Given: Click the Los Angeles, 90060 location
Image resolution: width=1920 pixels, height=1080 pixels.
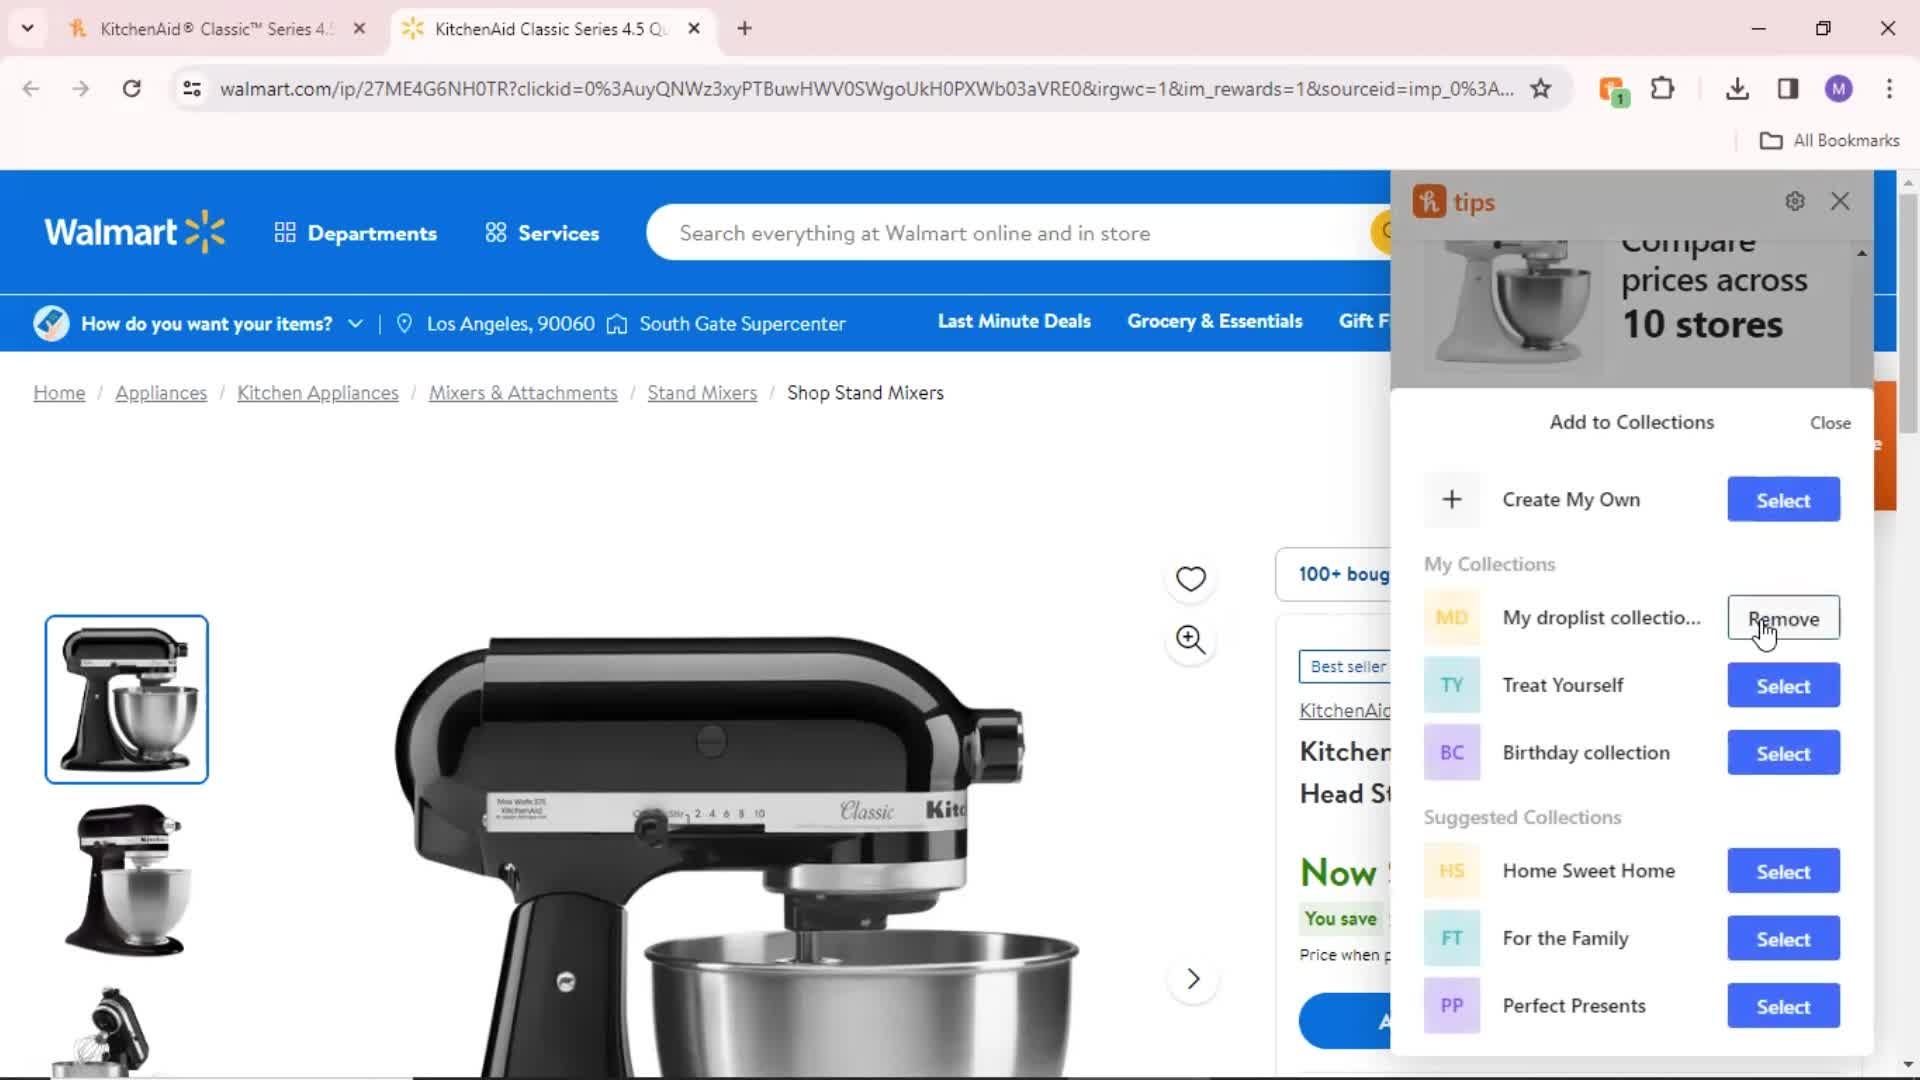Looking at the screenshot, I should (496, 324).
